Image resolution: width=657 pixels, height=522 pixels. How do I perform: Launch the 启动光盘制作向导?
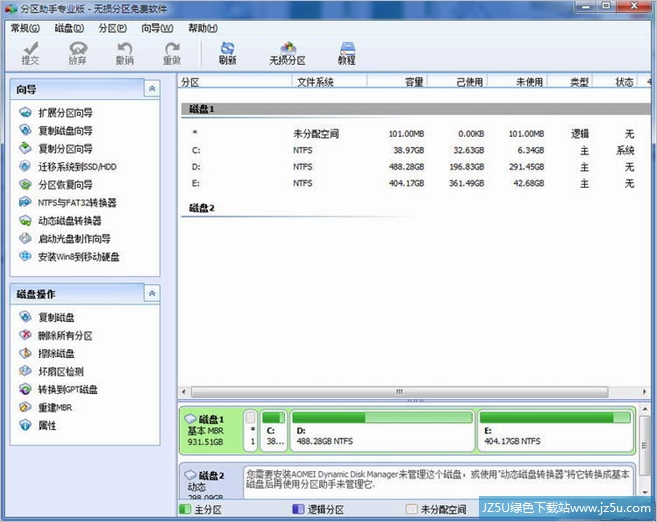click(x=65, y=238)
